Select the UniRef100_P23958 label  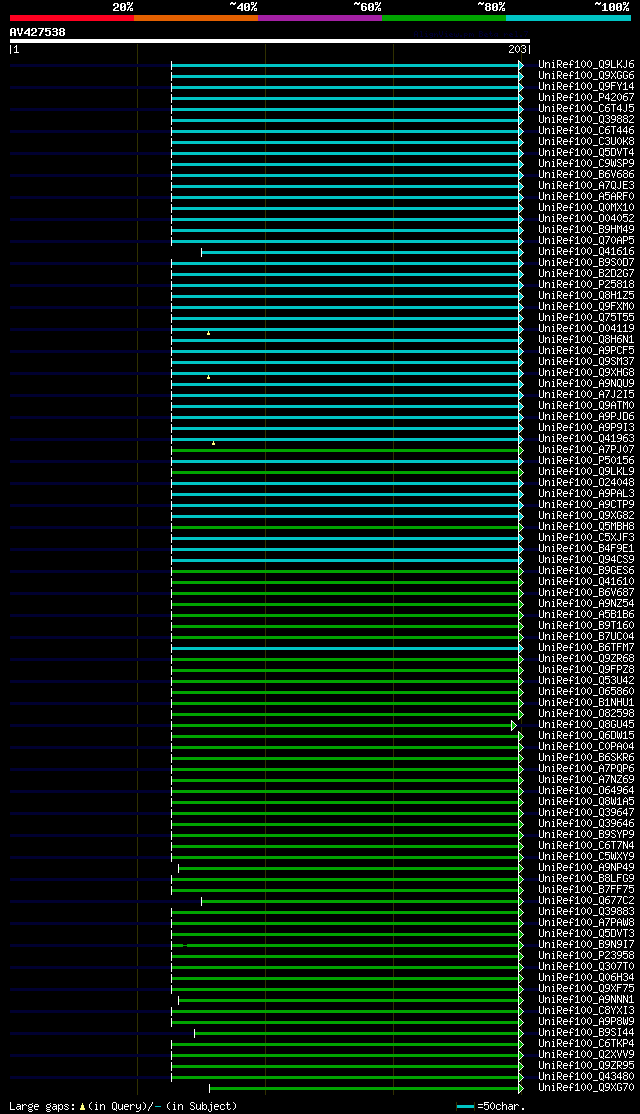(586, 956)
